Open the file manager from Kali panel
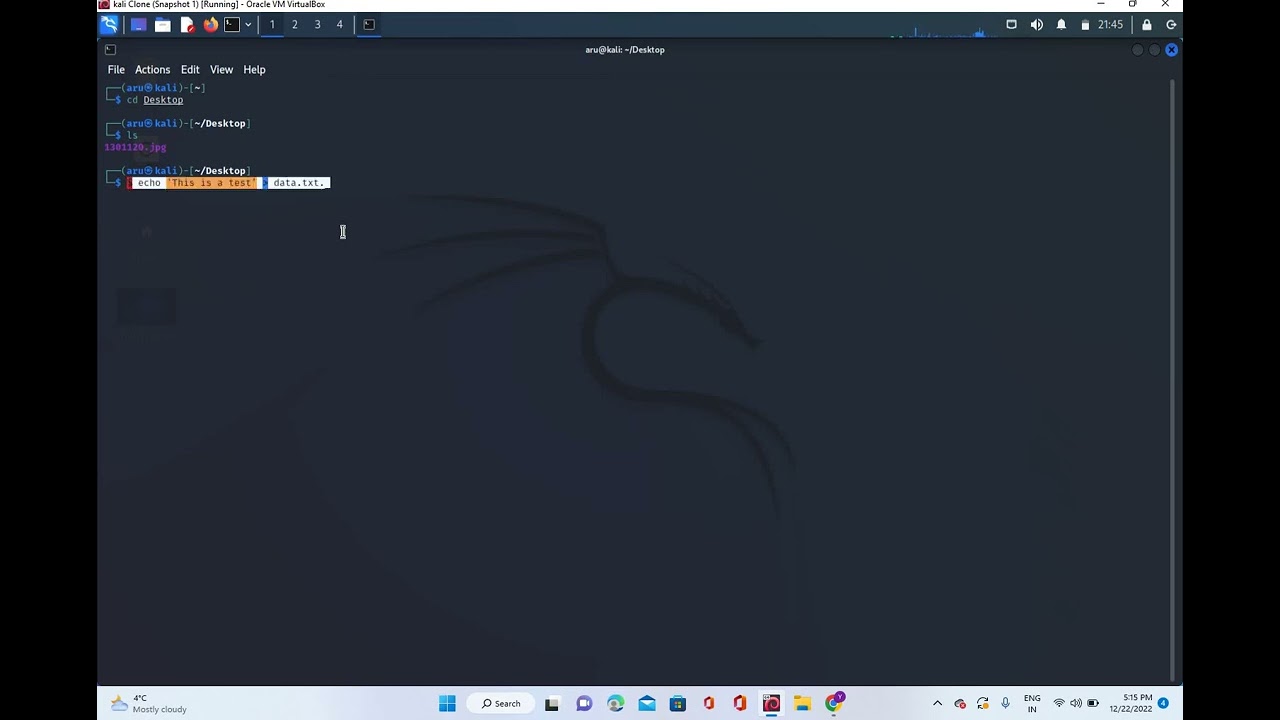This screenshot has height=720, width=1280. (162, 24)
